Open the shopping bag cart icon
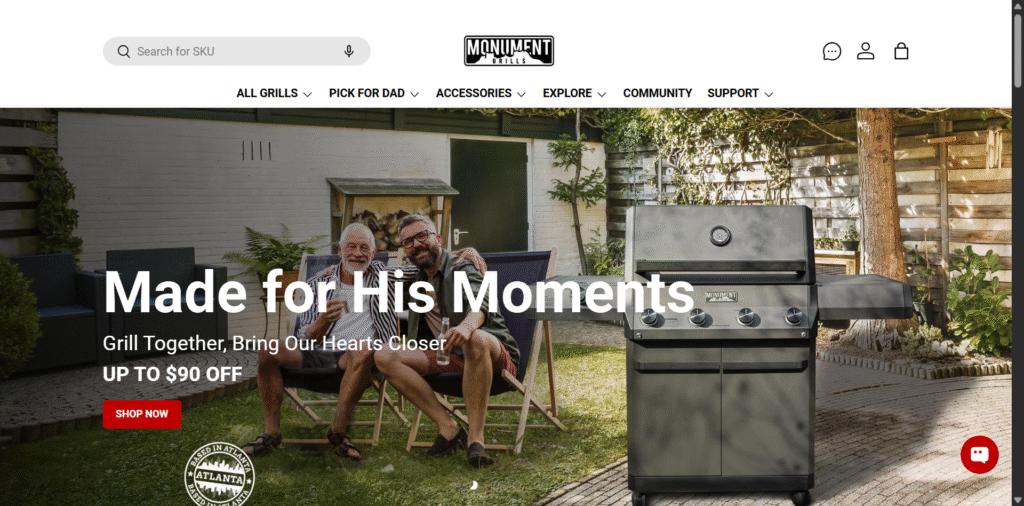1024x506 pixels. pos(901,51)
